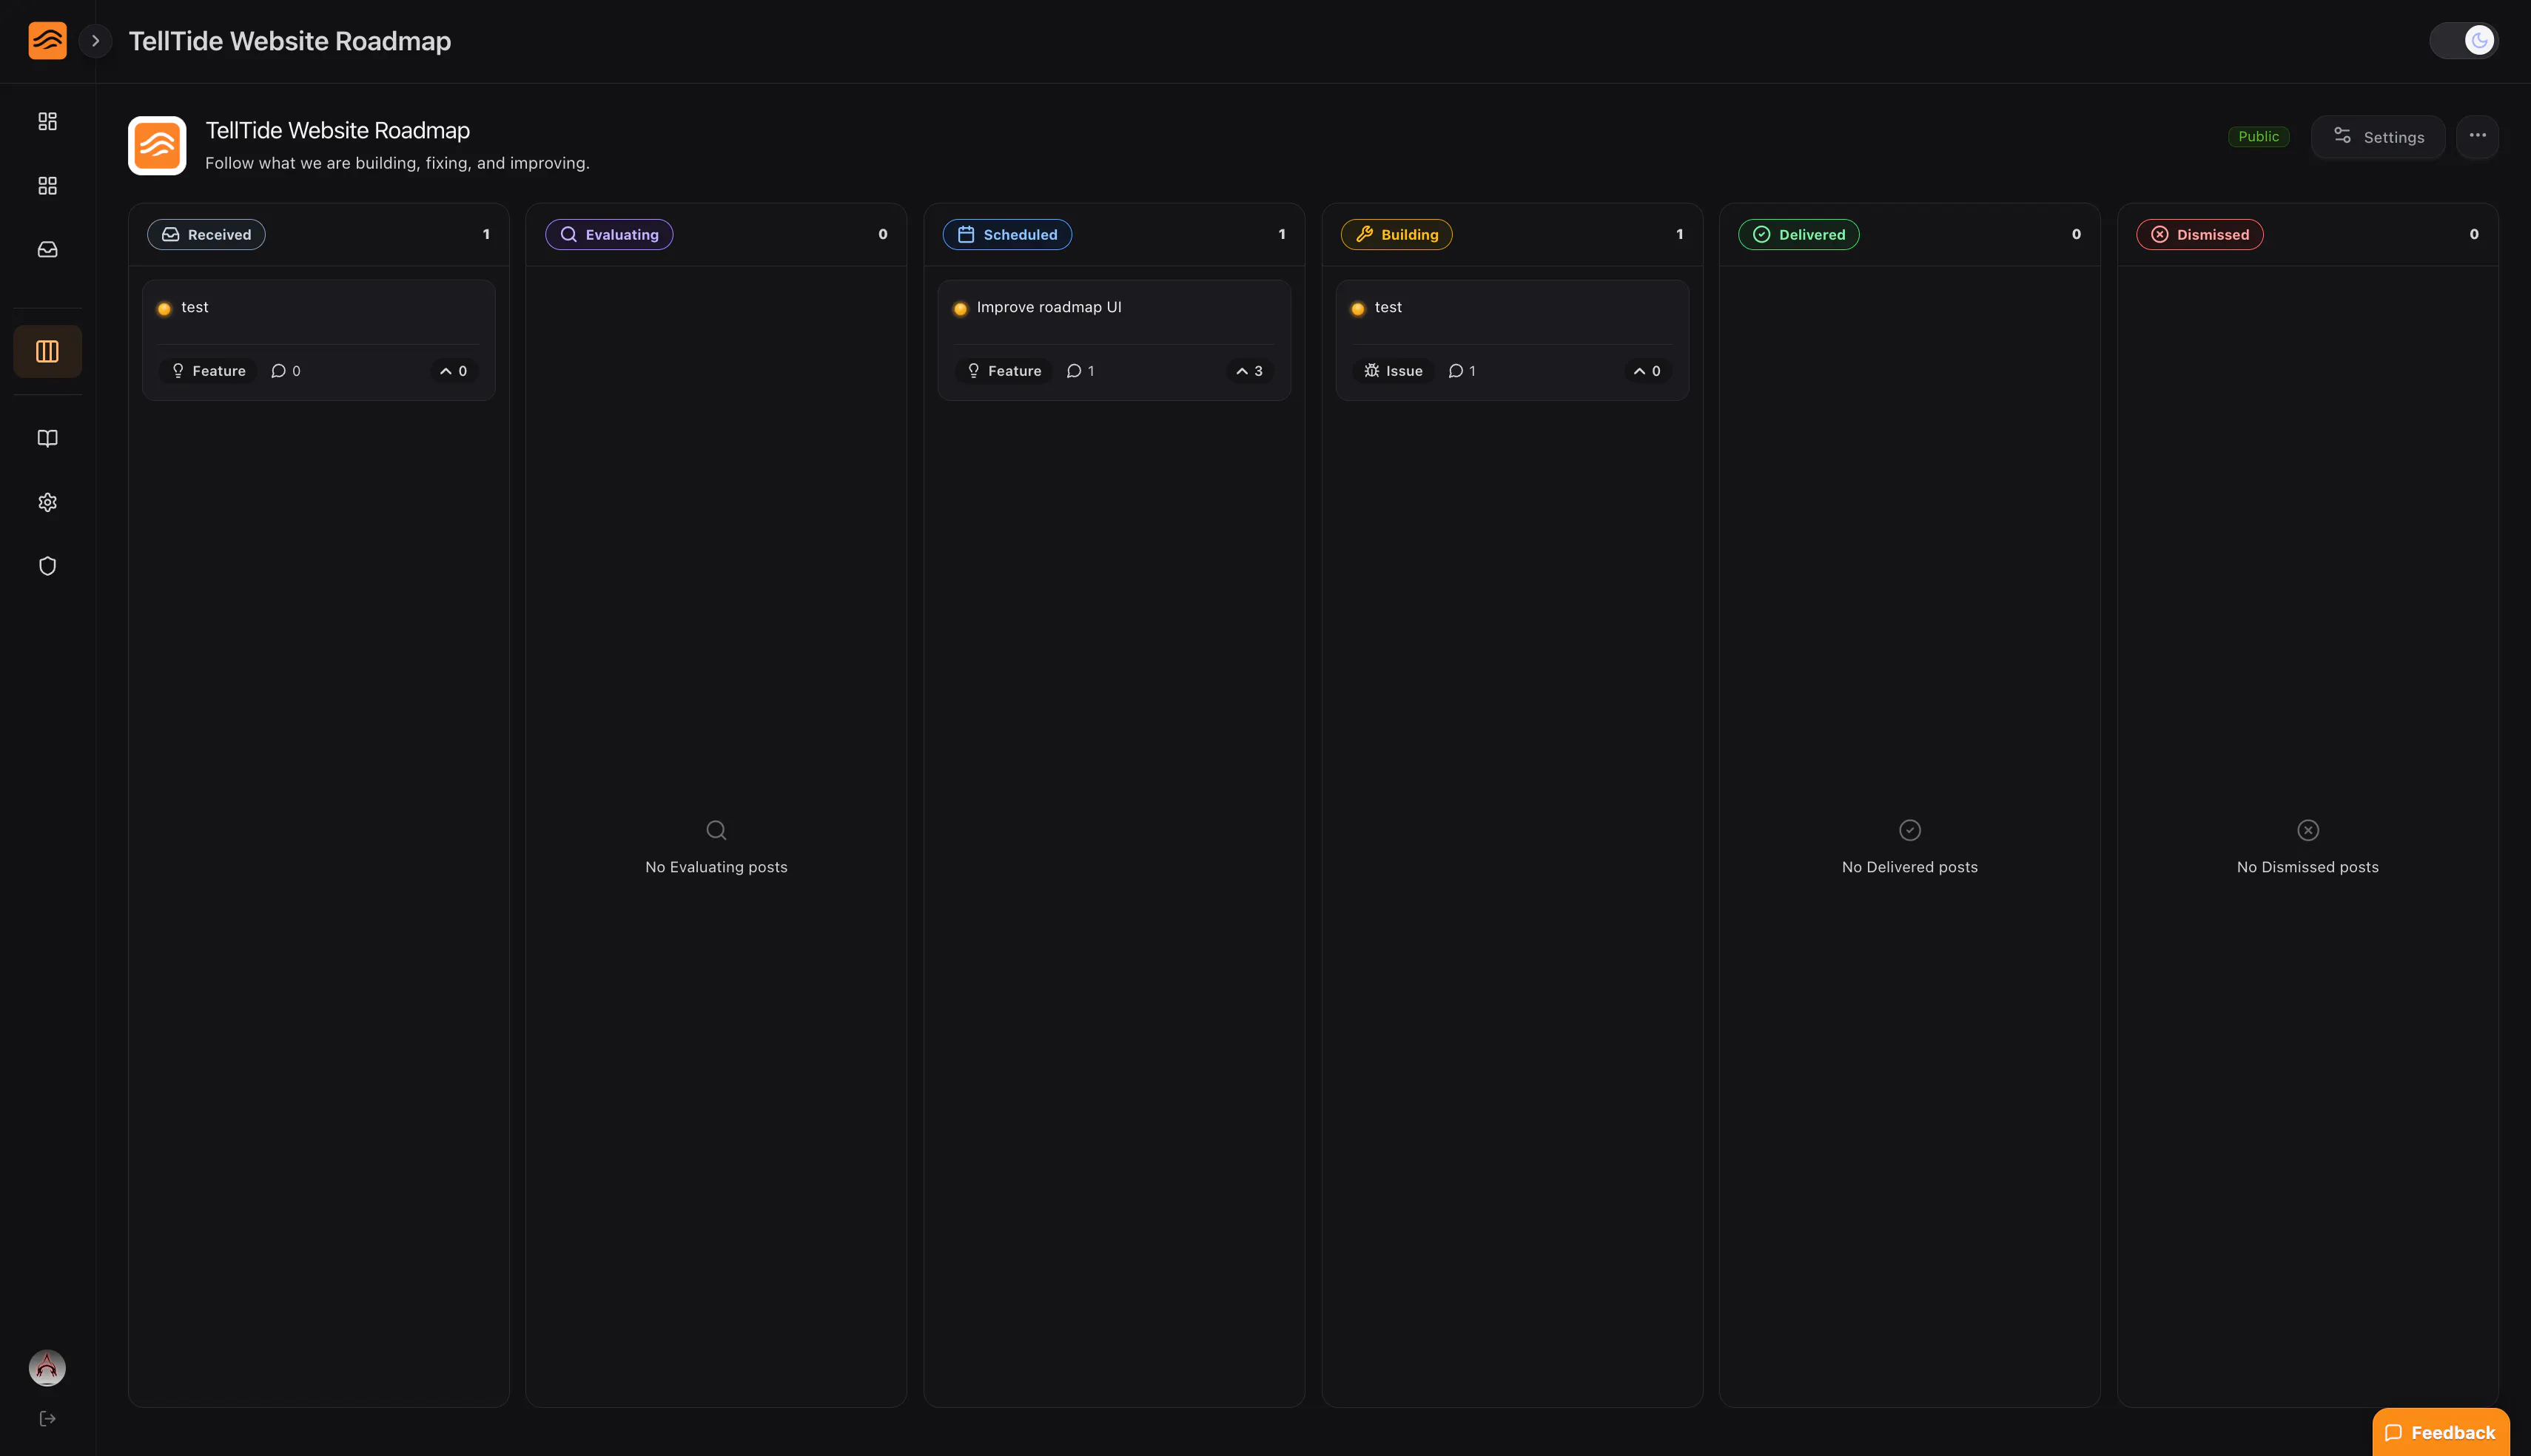
Task: Click the TellTide Website Roadmap top bar title
Action: coord(290,41)
